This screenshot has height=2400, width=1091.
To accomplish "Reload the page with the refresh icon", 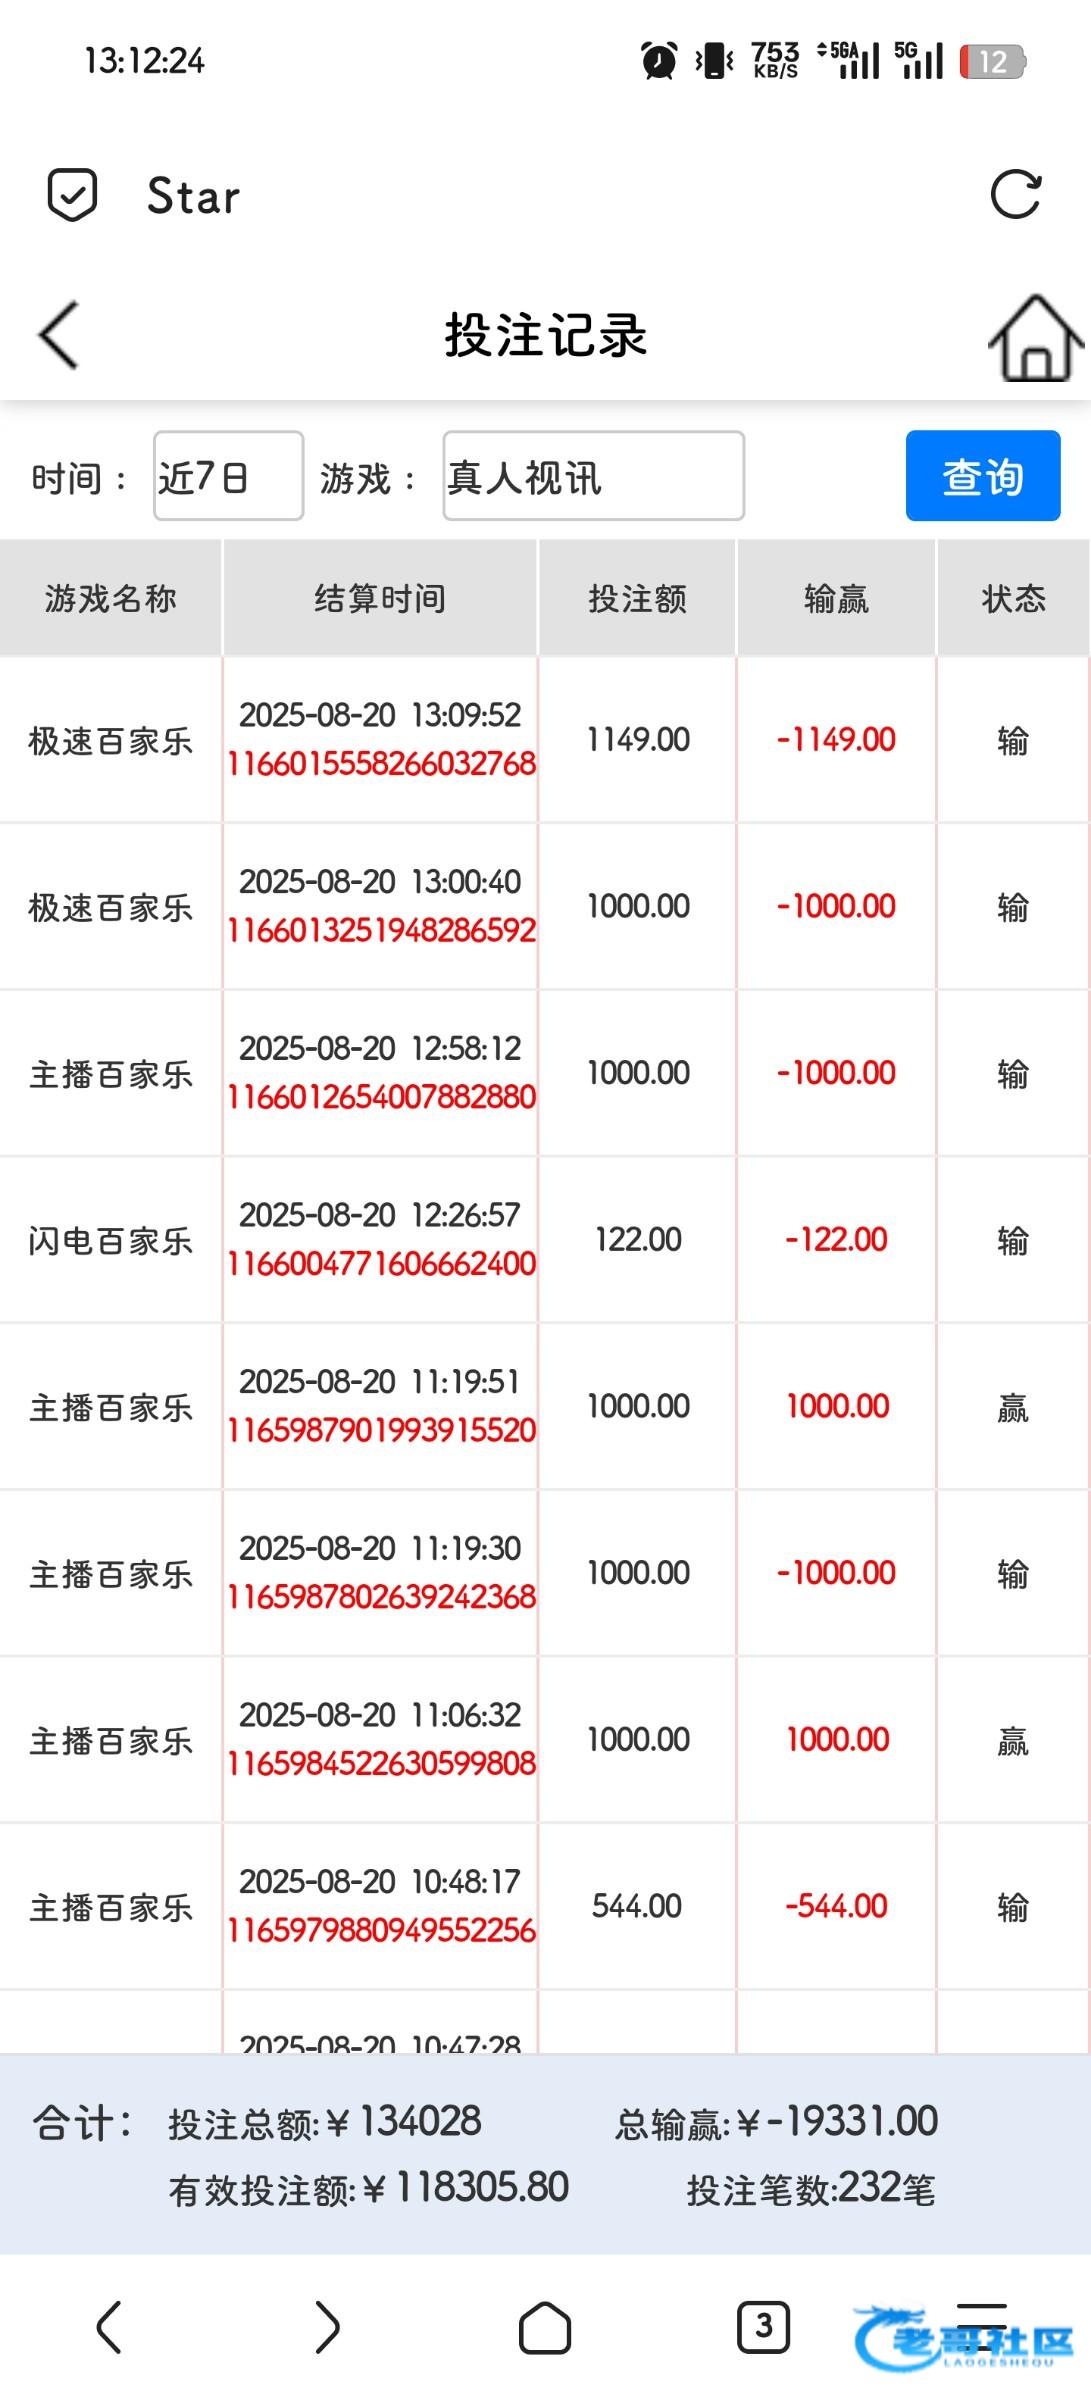I will (x=1015, y=194).
